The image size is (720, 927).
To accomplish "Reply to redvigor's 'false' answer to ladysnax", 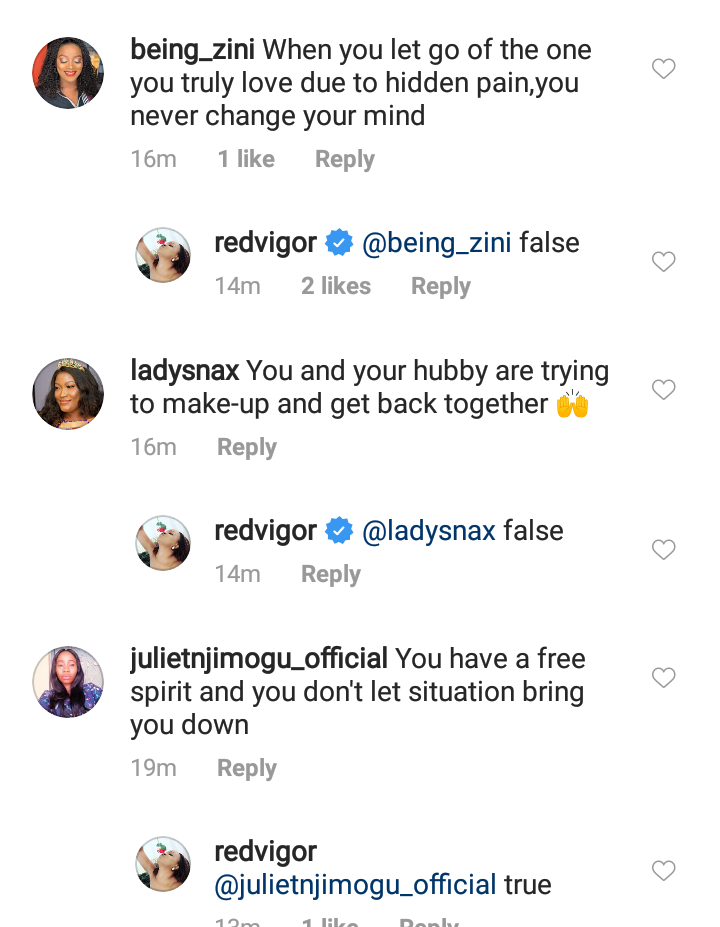I will pos(330,574).
